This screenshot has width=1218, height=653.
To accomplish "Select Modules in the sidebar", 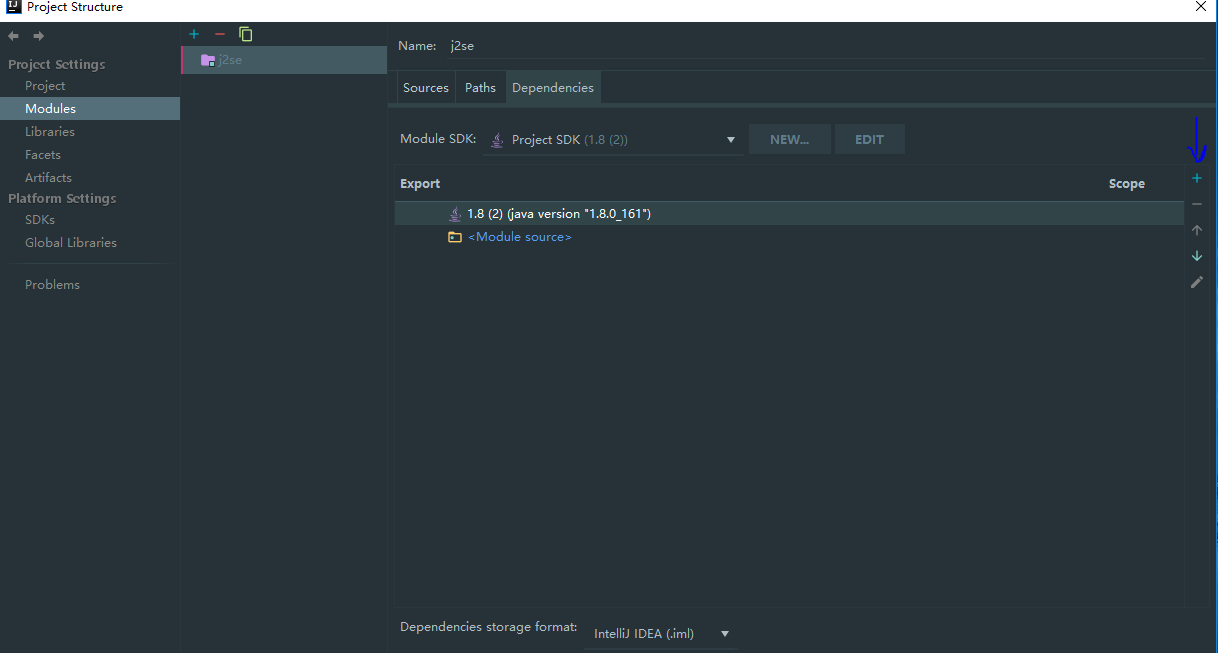I will (x=90, y=109).
